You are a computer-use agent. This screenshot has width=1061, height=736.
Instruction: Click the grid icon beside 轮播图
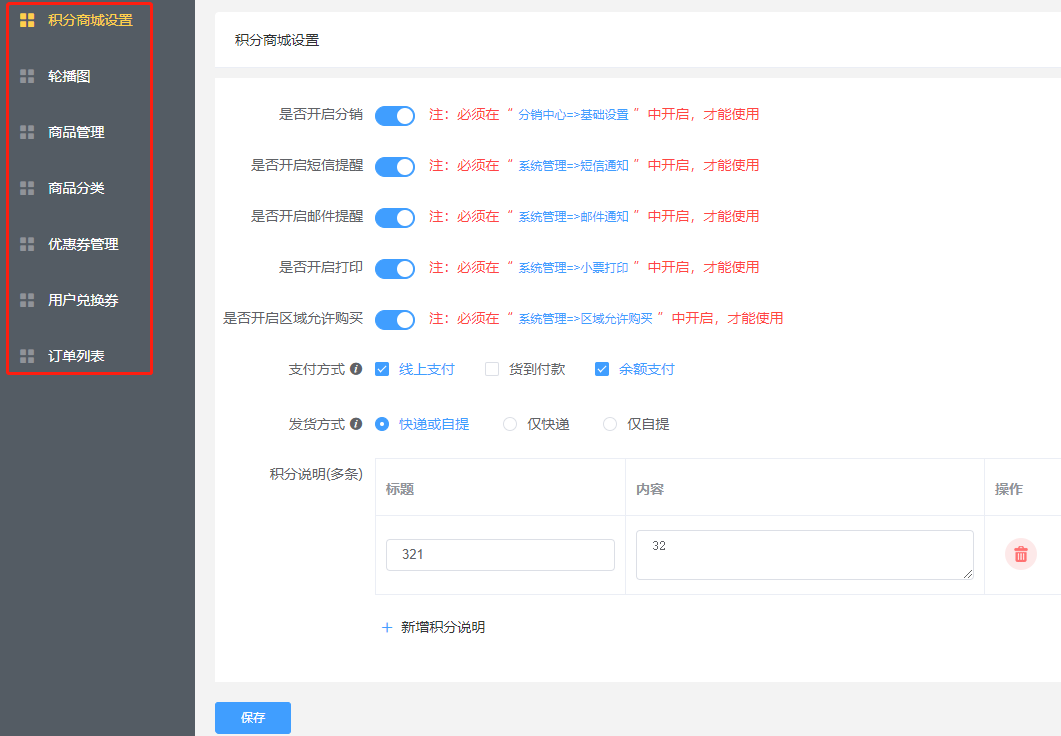tap(27, 76)
